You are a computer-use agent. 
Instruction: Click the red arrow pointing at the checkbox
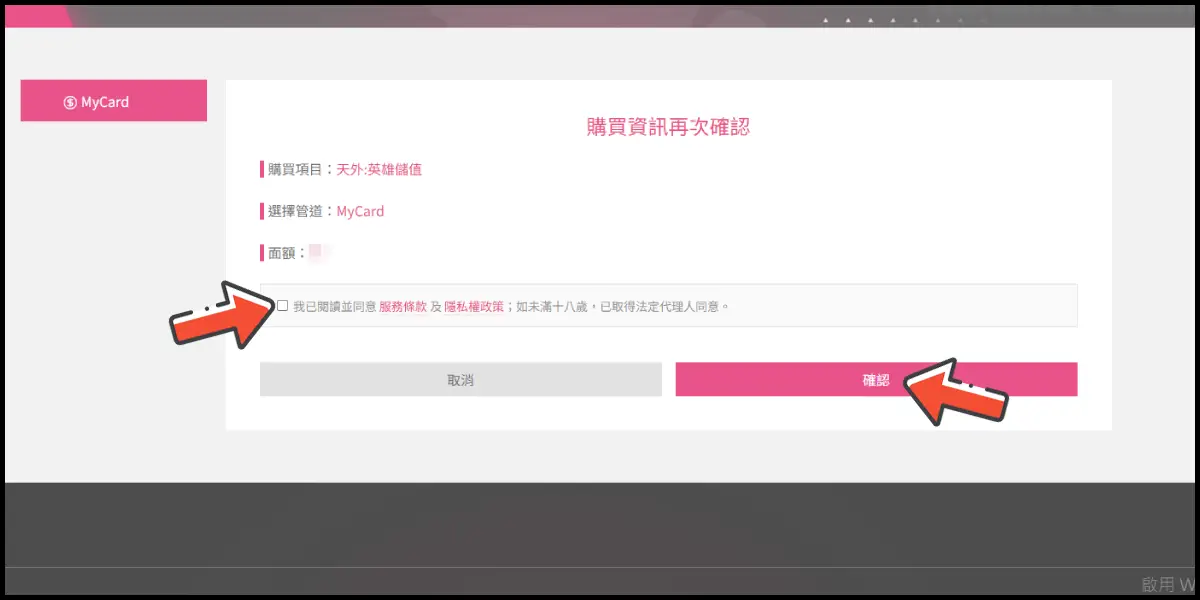coord(218,315)
